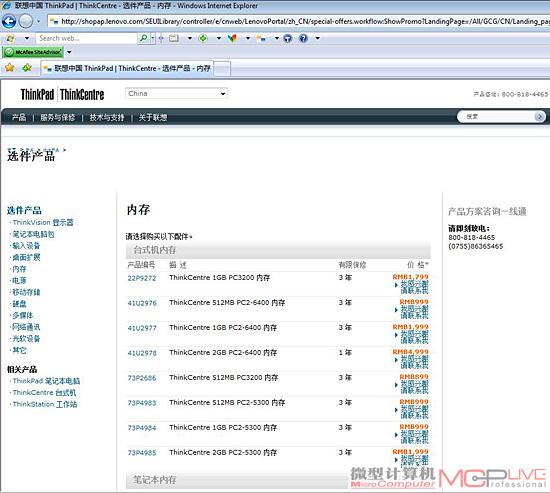Click the magnifier search button in toolbar

click(x=143, y=38)
